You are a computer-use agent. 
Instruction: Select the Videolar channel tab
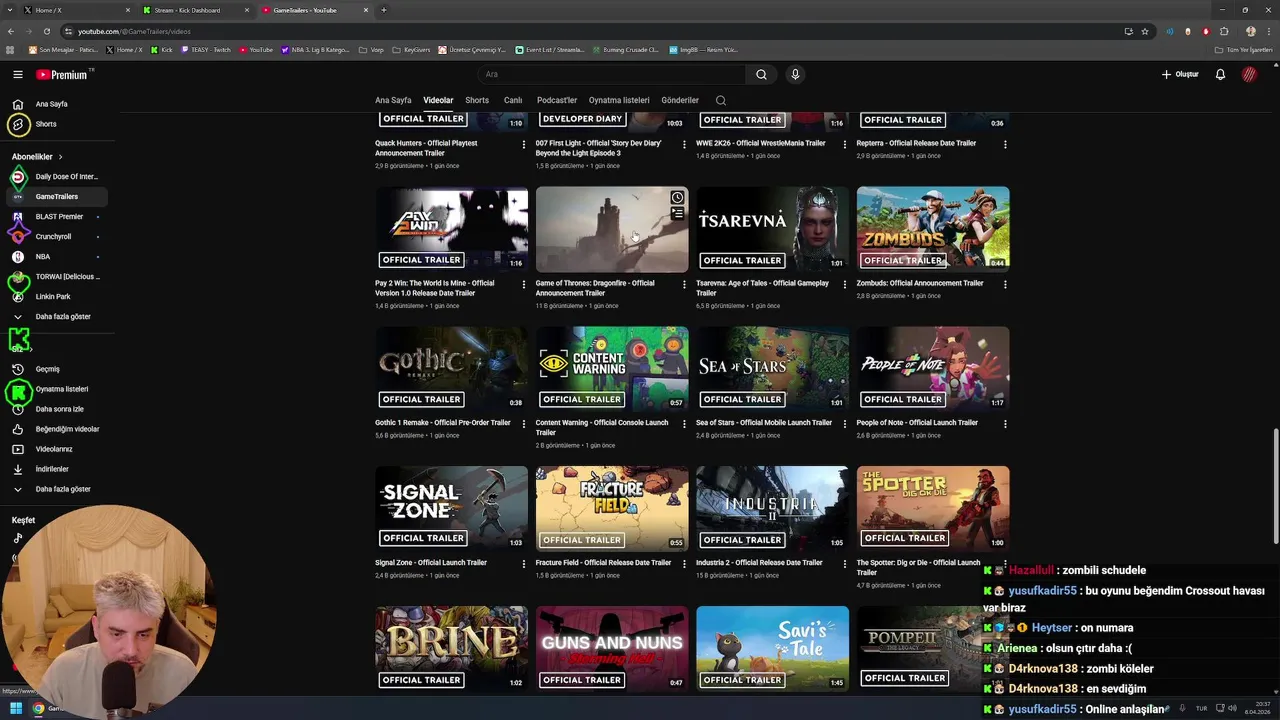click(x=438, y=100)
